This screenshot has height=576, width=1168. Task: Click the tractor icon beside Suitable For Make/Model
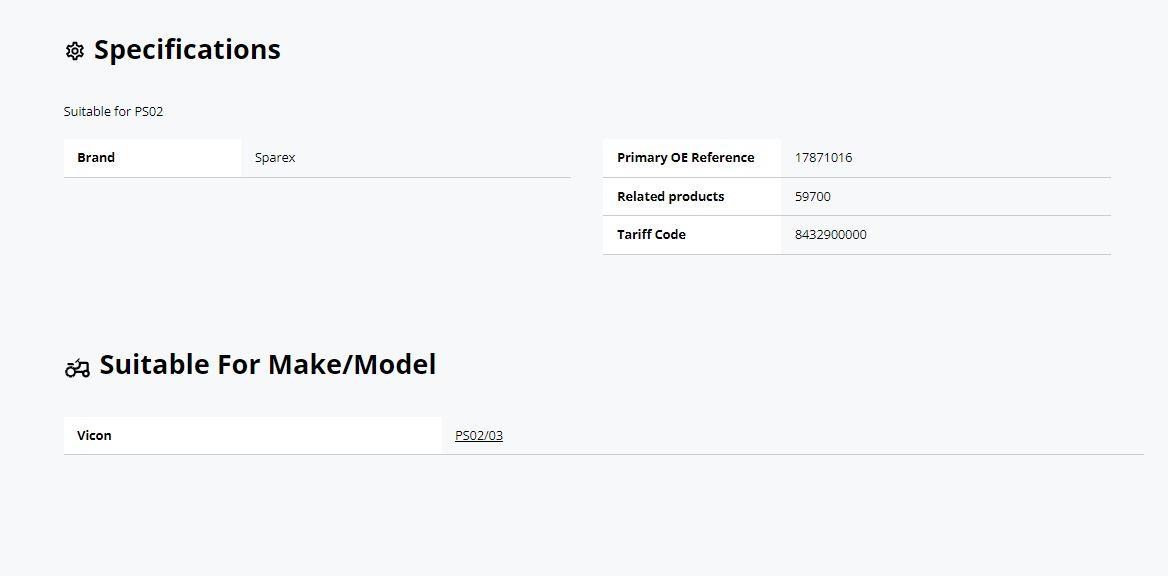(x=77, y=368)
